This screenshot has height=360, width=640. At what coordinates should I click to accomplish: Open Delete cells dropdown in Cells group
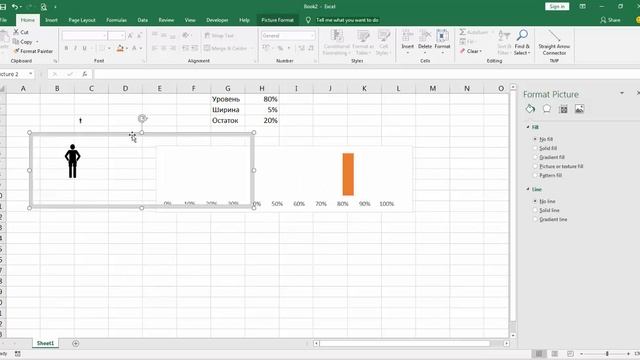tap(424, 42)
